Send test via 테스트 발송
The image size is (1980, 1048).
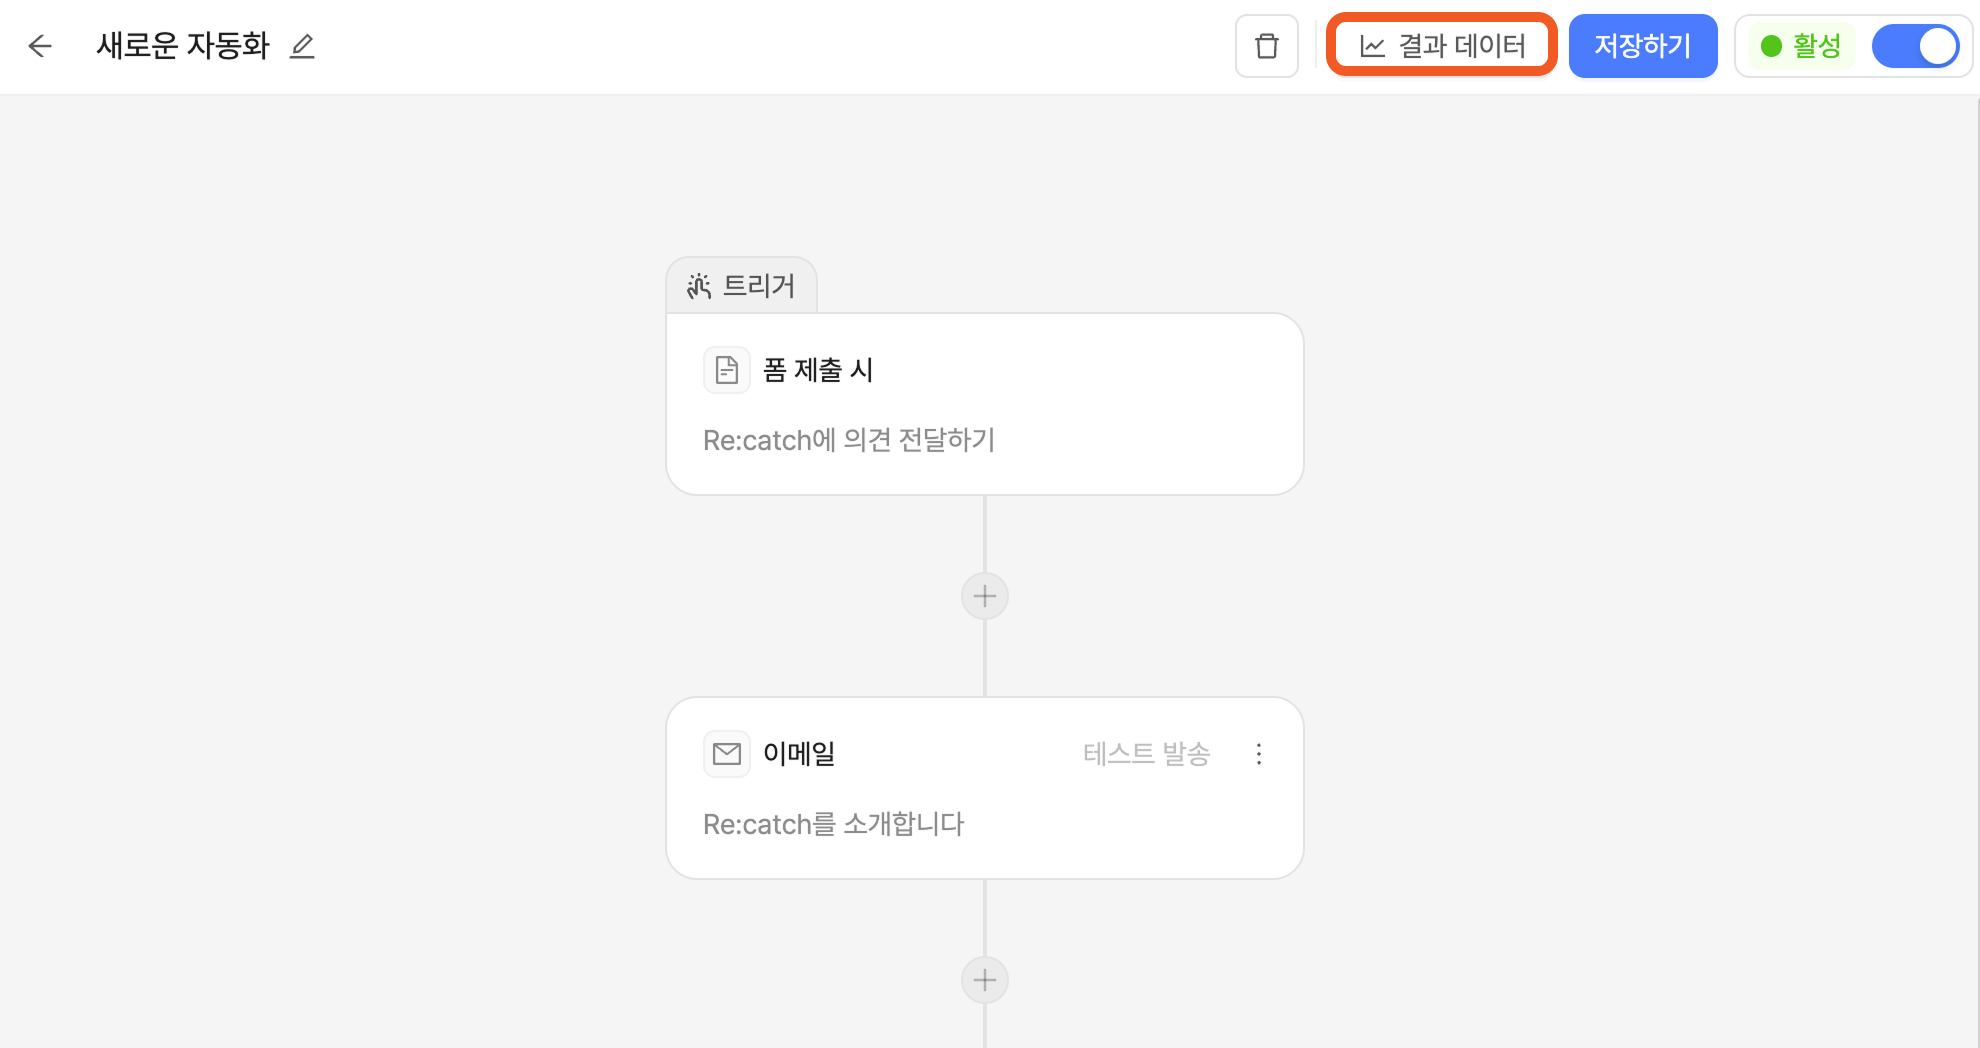(x=1147, y=754)
